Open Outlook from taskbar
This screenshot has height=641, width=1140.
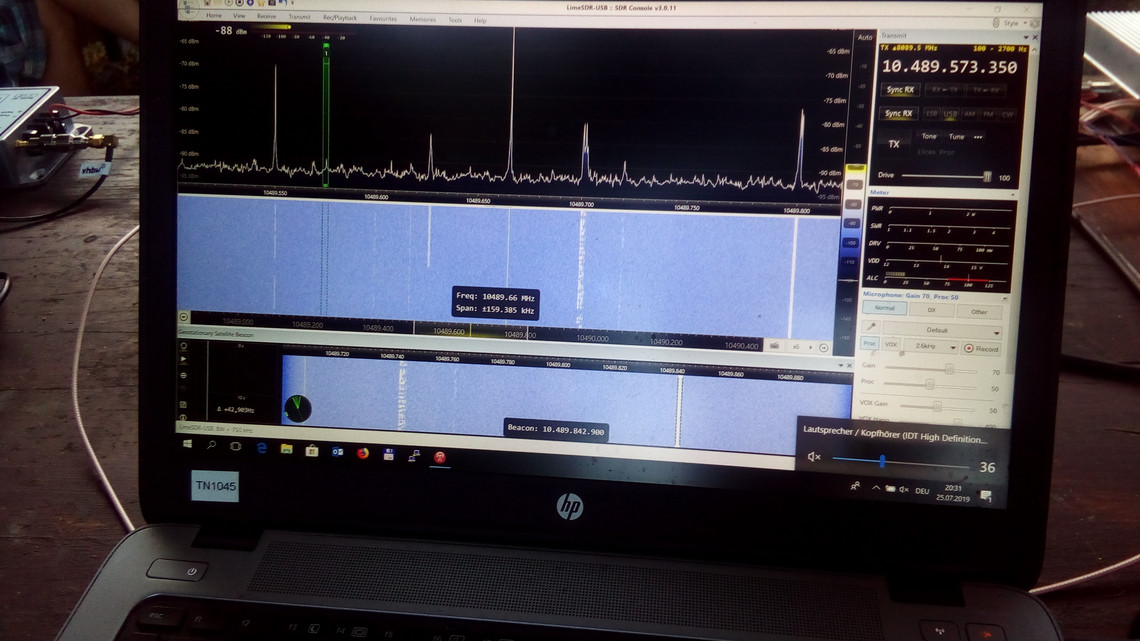pyautogui.click(x=337, y=452)
